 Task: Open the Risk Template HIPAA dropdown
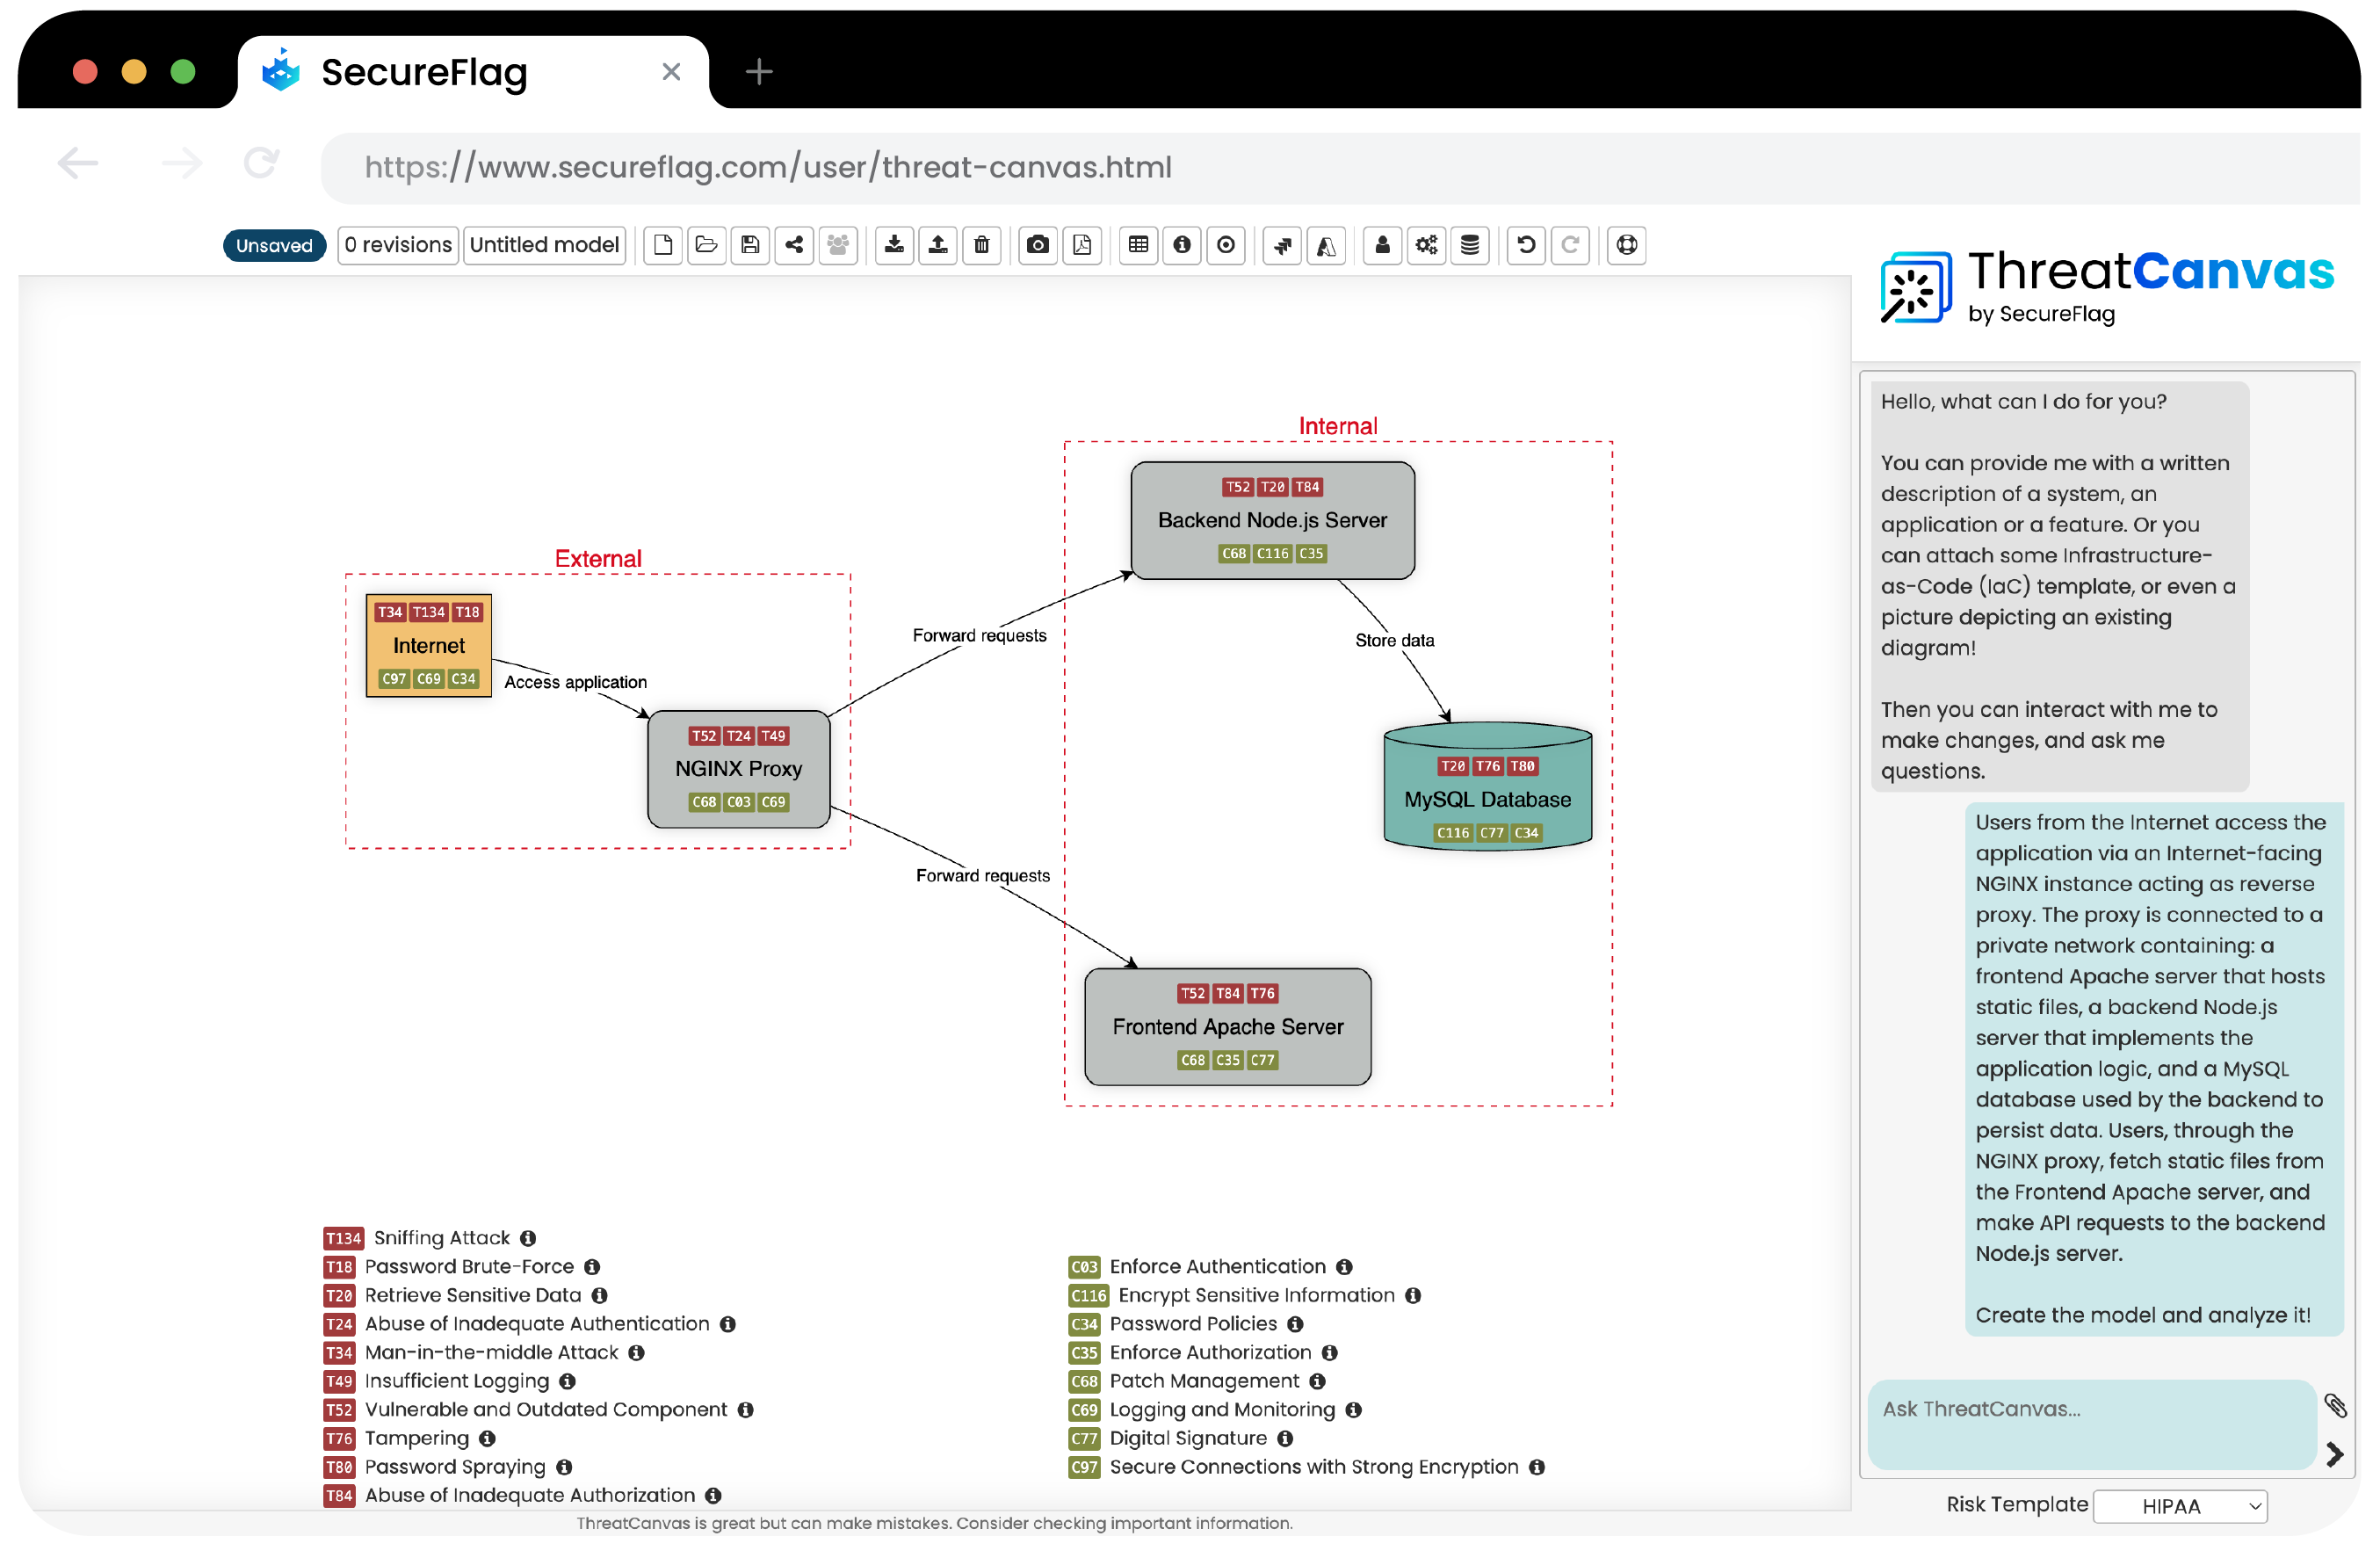point(2181,1506)
